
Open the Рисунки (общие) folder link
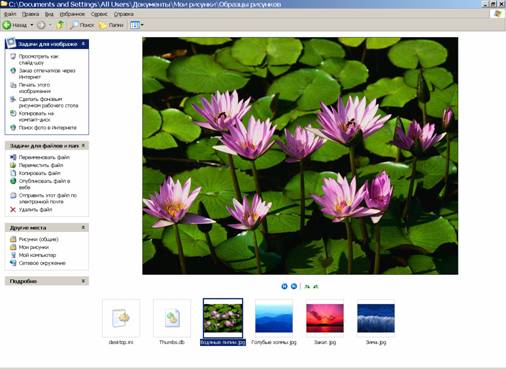(38, 239)
